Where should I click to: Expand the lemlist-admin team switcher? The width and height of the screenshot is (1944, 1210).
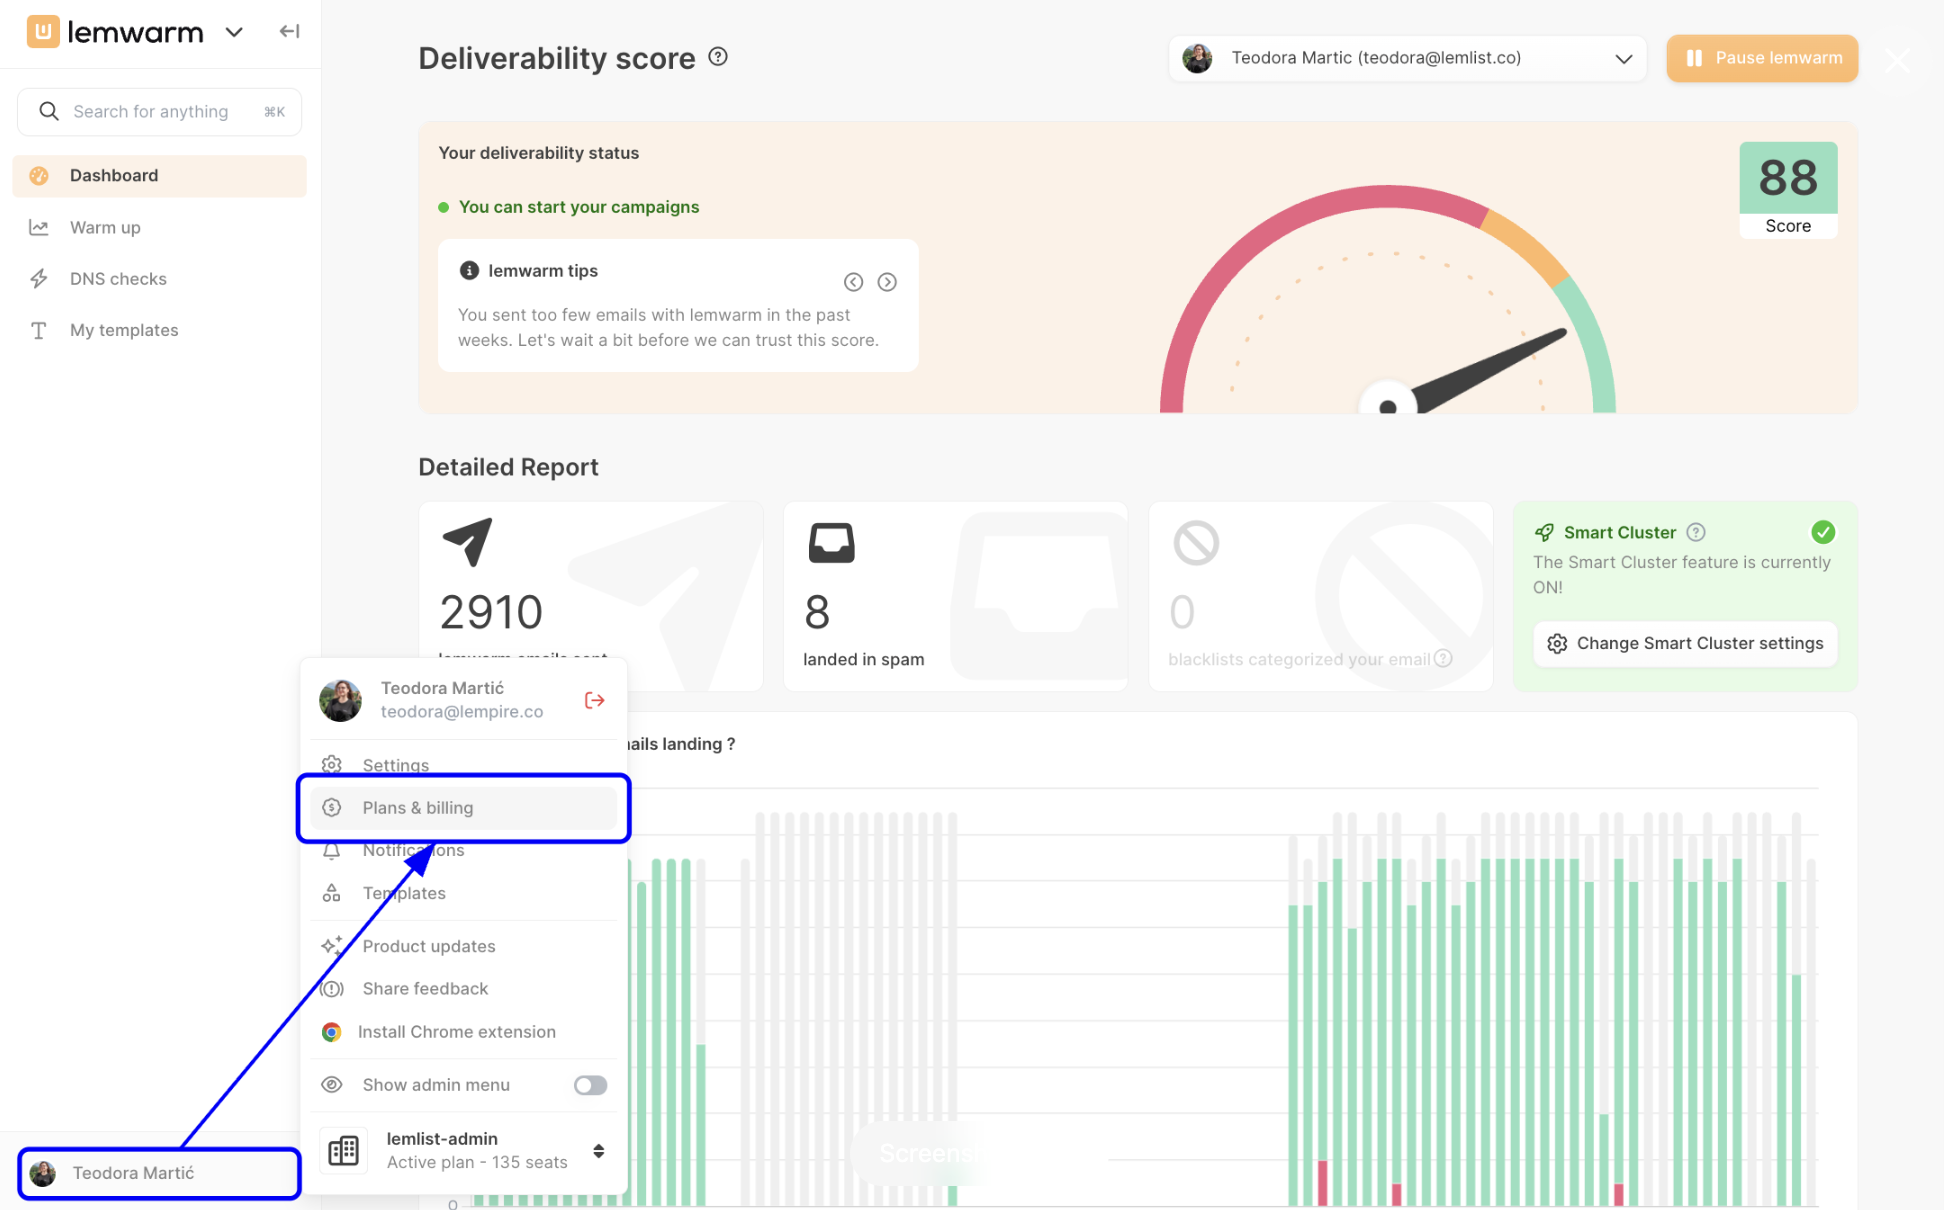[x=598, y=1151]
